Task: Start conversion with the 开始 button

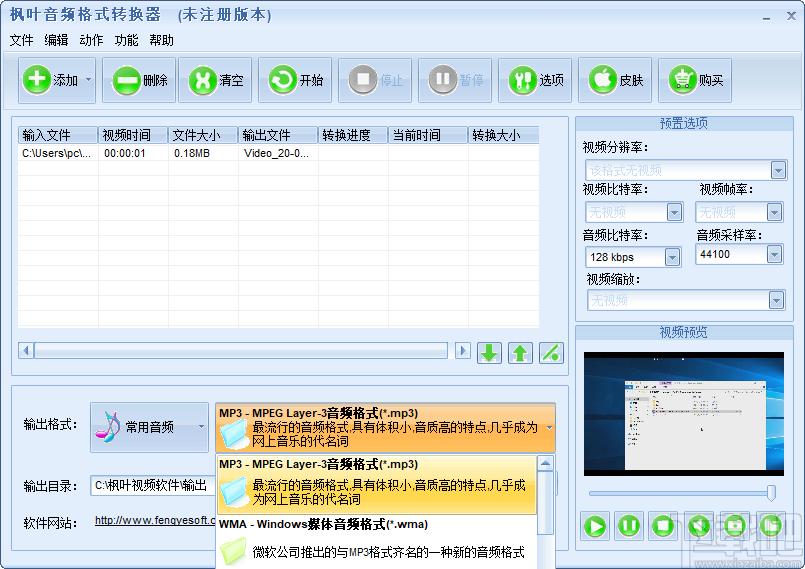Action: click(295, 81)
